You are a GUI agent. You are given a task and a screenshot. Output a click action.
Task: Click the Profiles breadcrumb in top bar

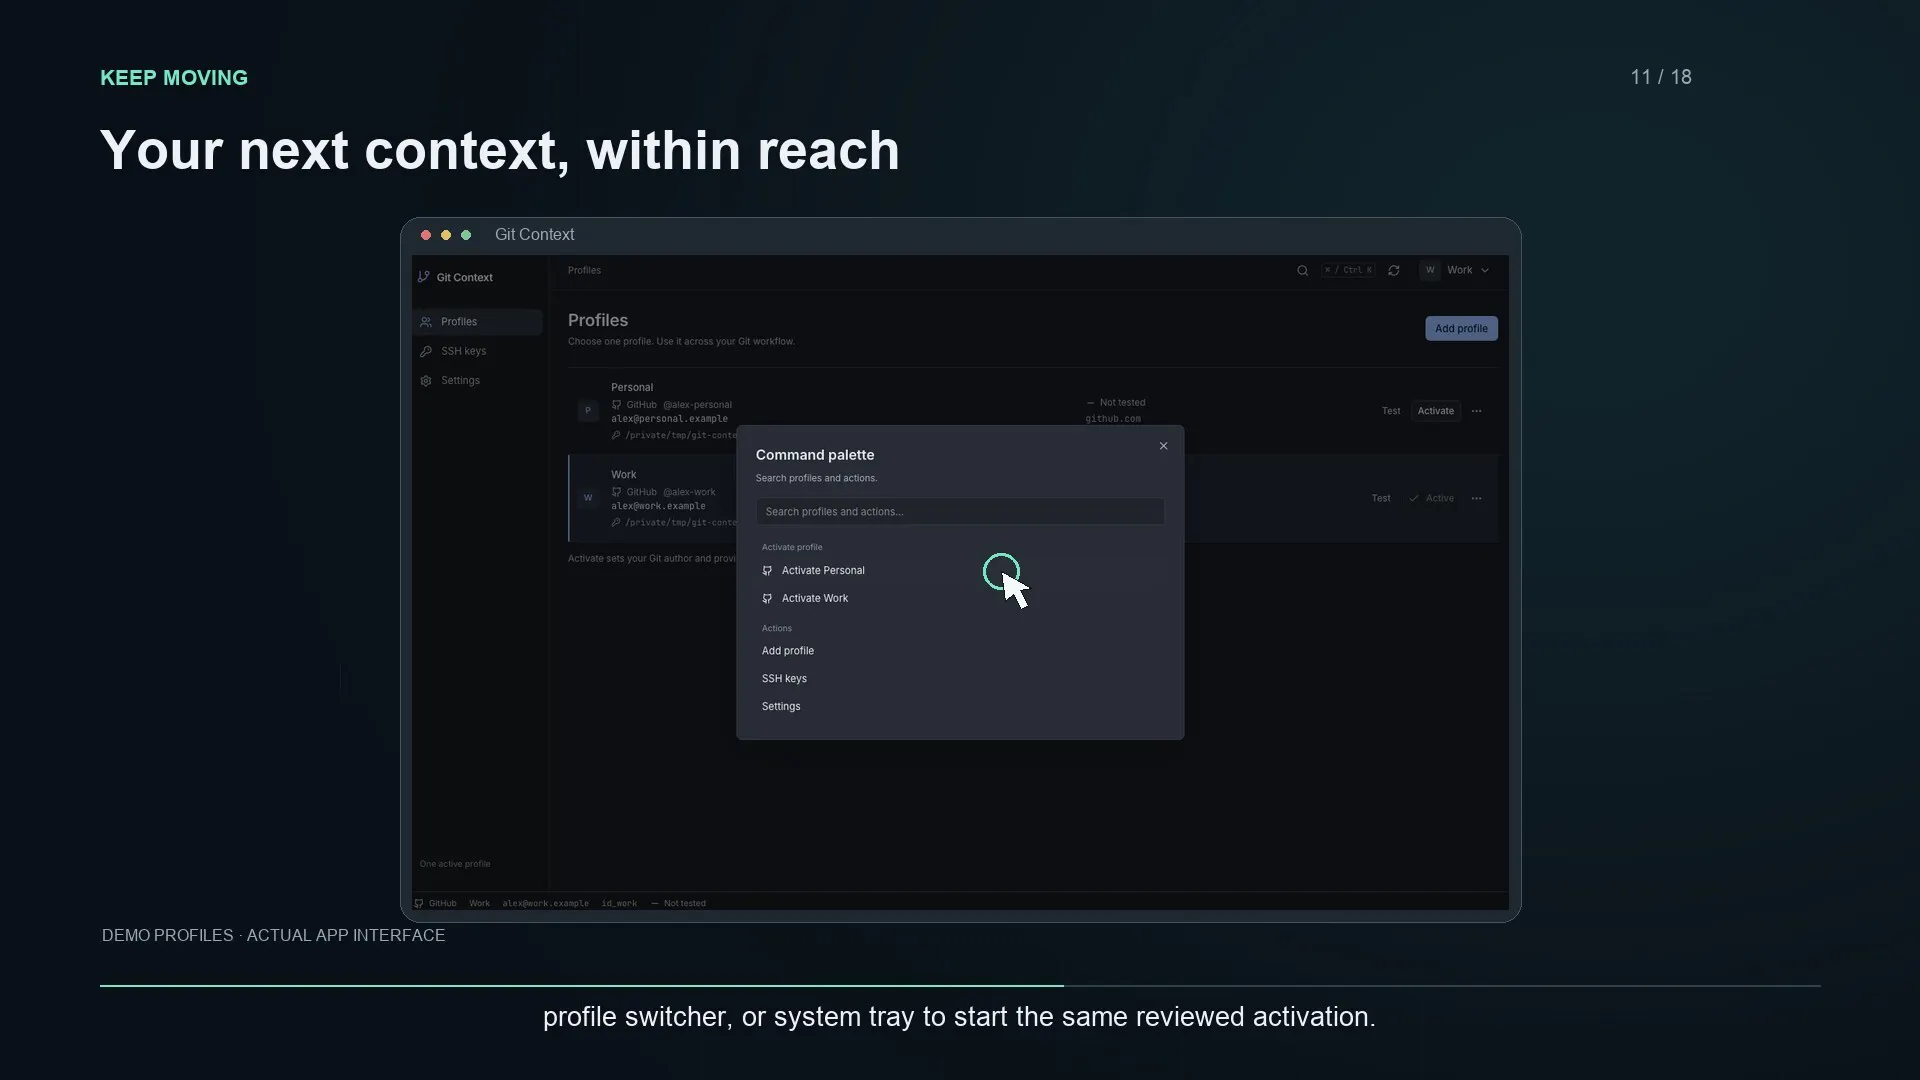[x=584, y=270]
